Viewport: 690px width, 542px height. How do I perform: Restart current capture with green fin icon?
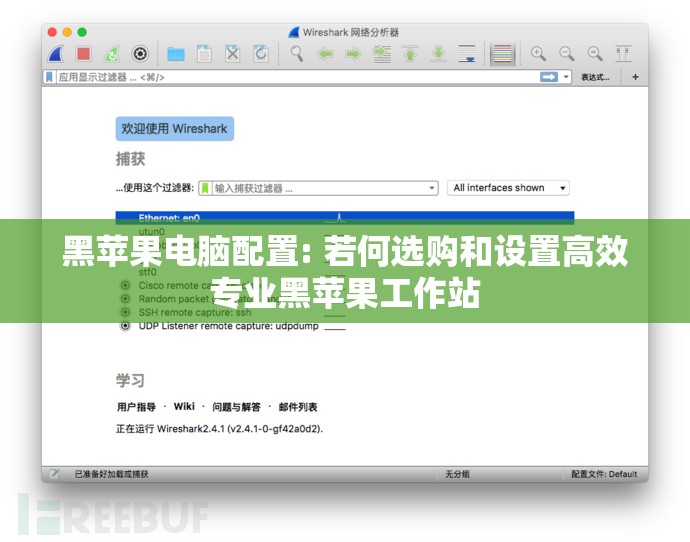click(111, 54)
